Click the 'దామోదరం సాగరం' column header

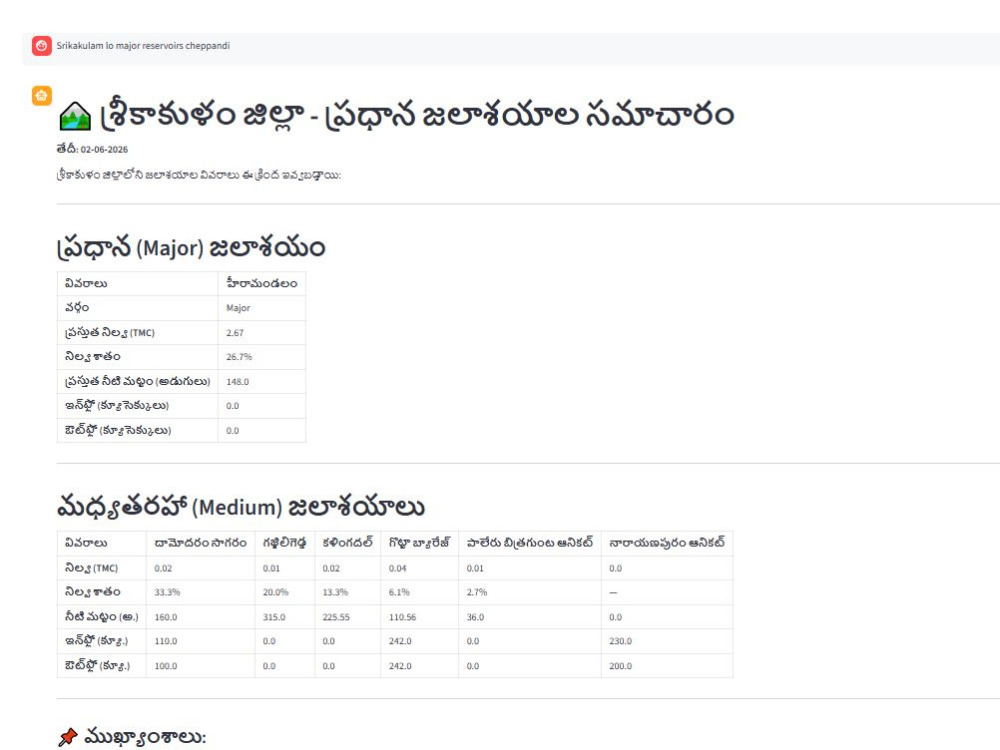[x=200, y=543]
